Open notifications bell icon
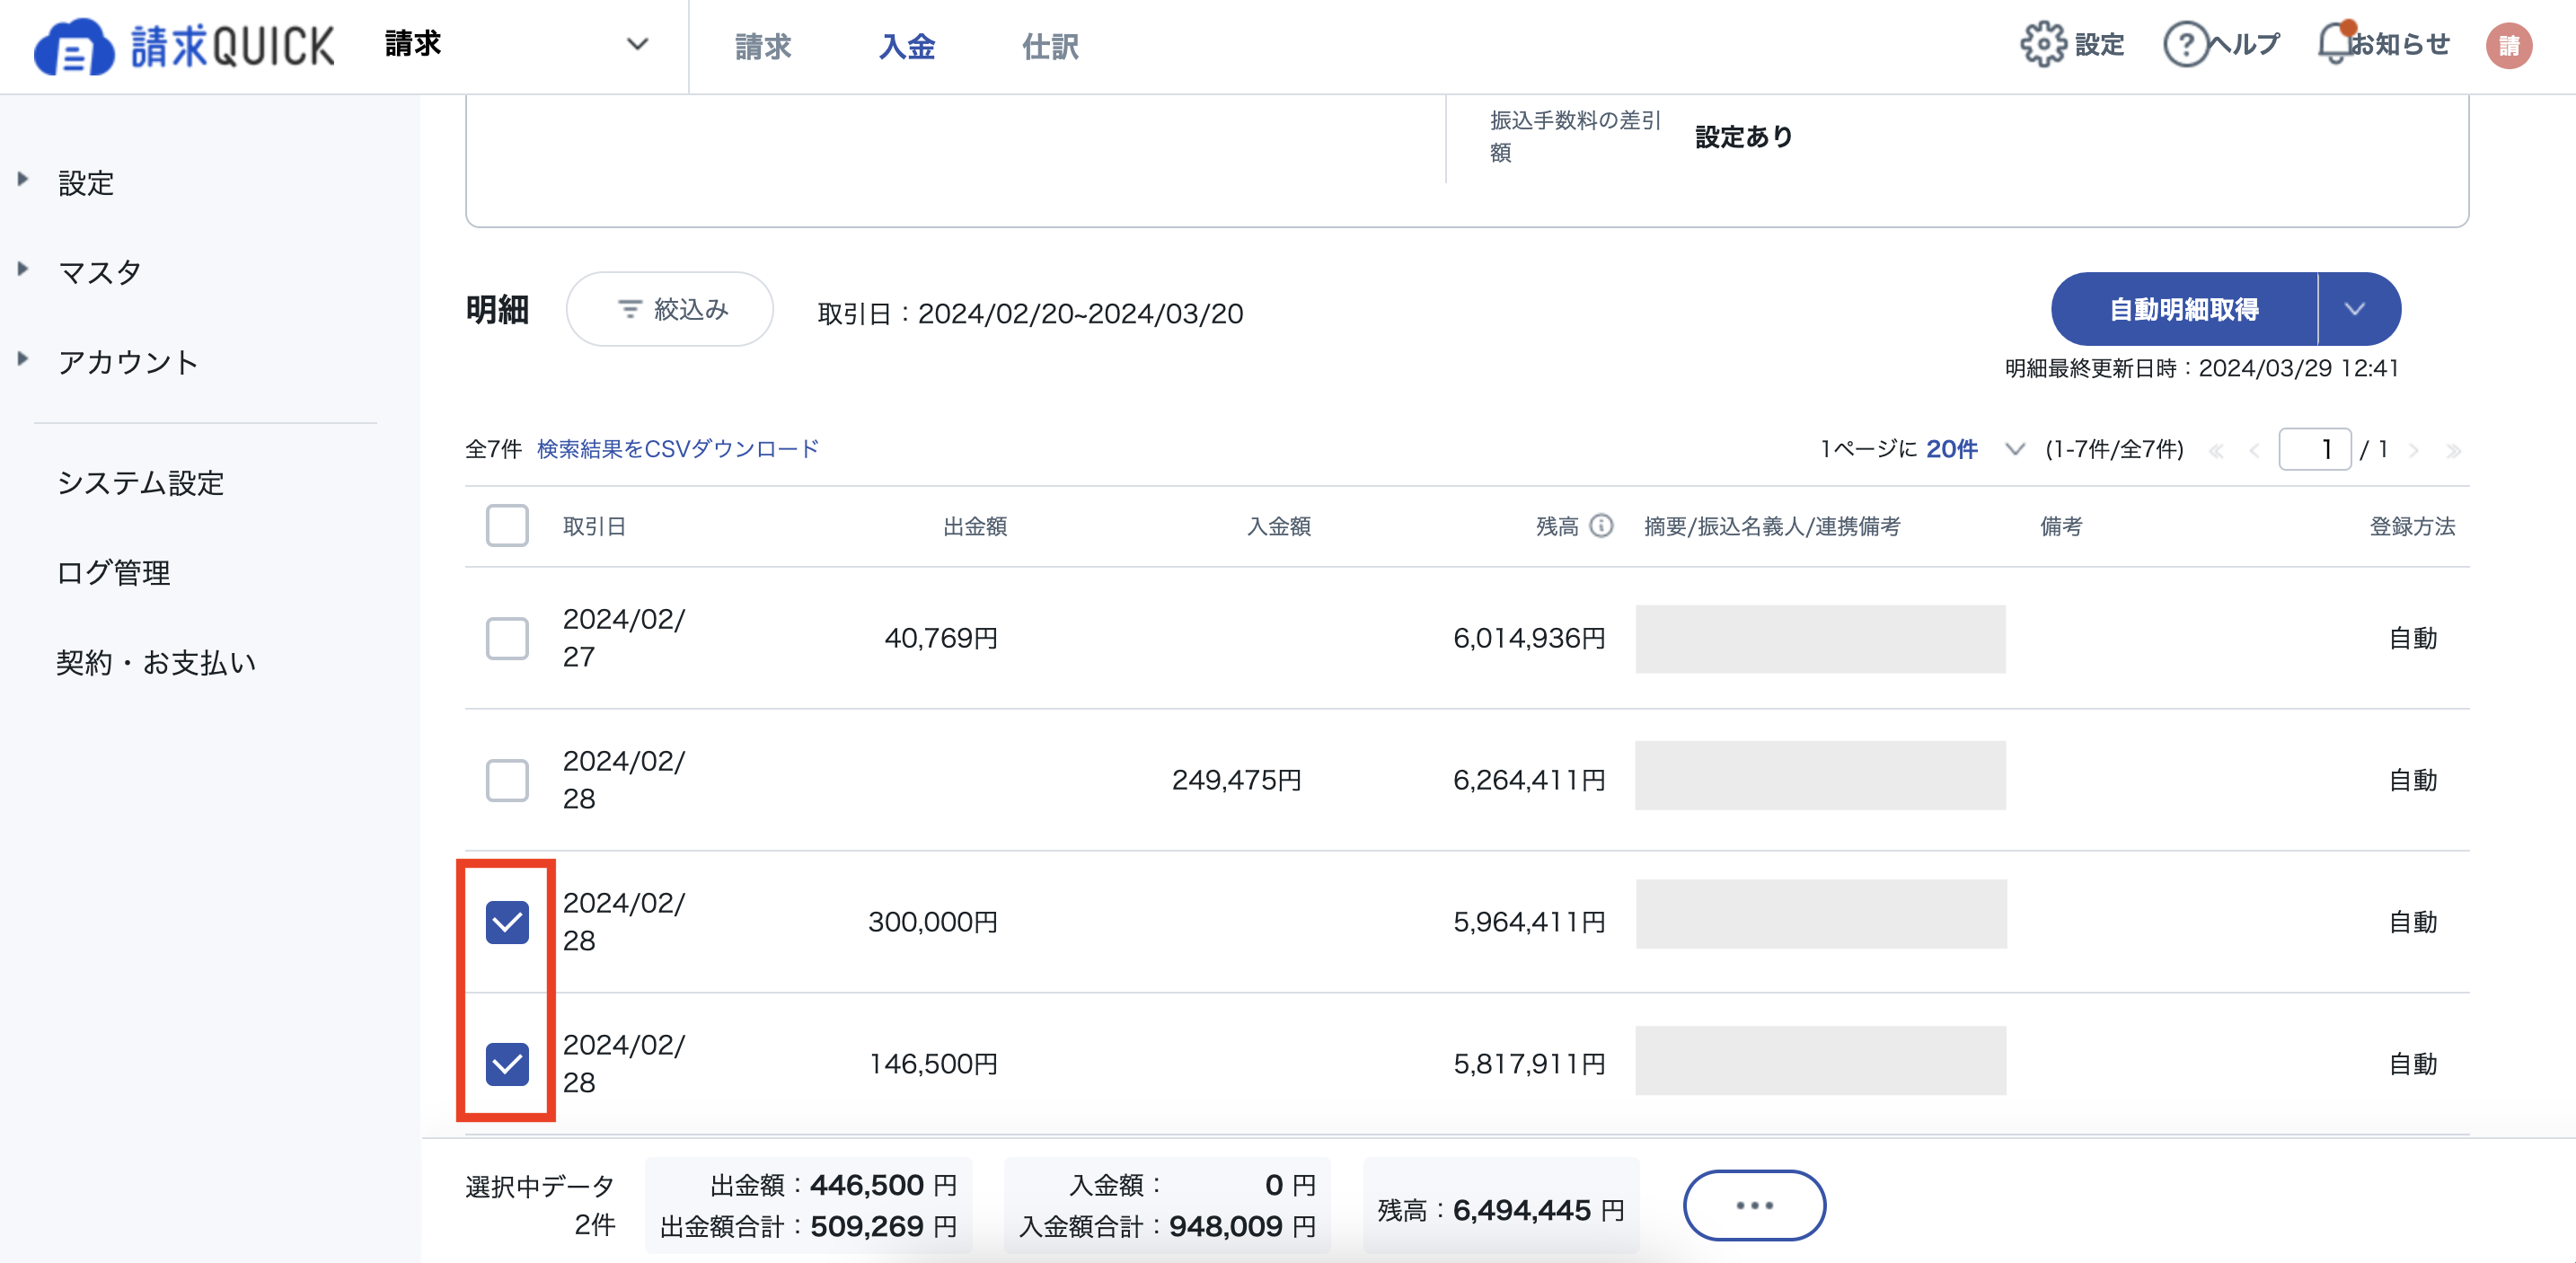This screenshot has width=2576, height=1263. [x=2335, y=43]
